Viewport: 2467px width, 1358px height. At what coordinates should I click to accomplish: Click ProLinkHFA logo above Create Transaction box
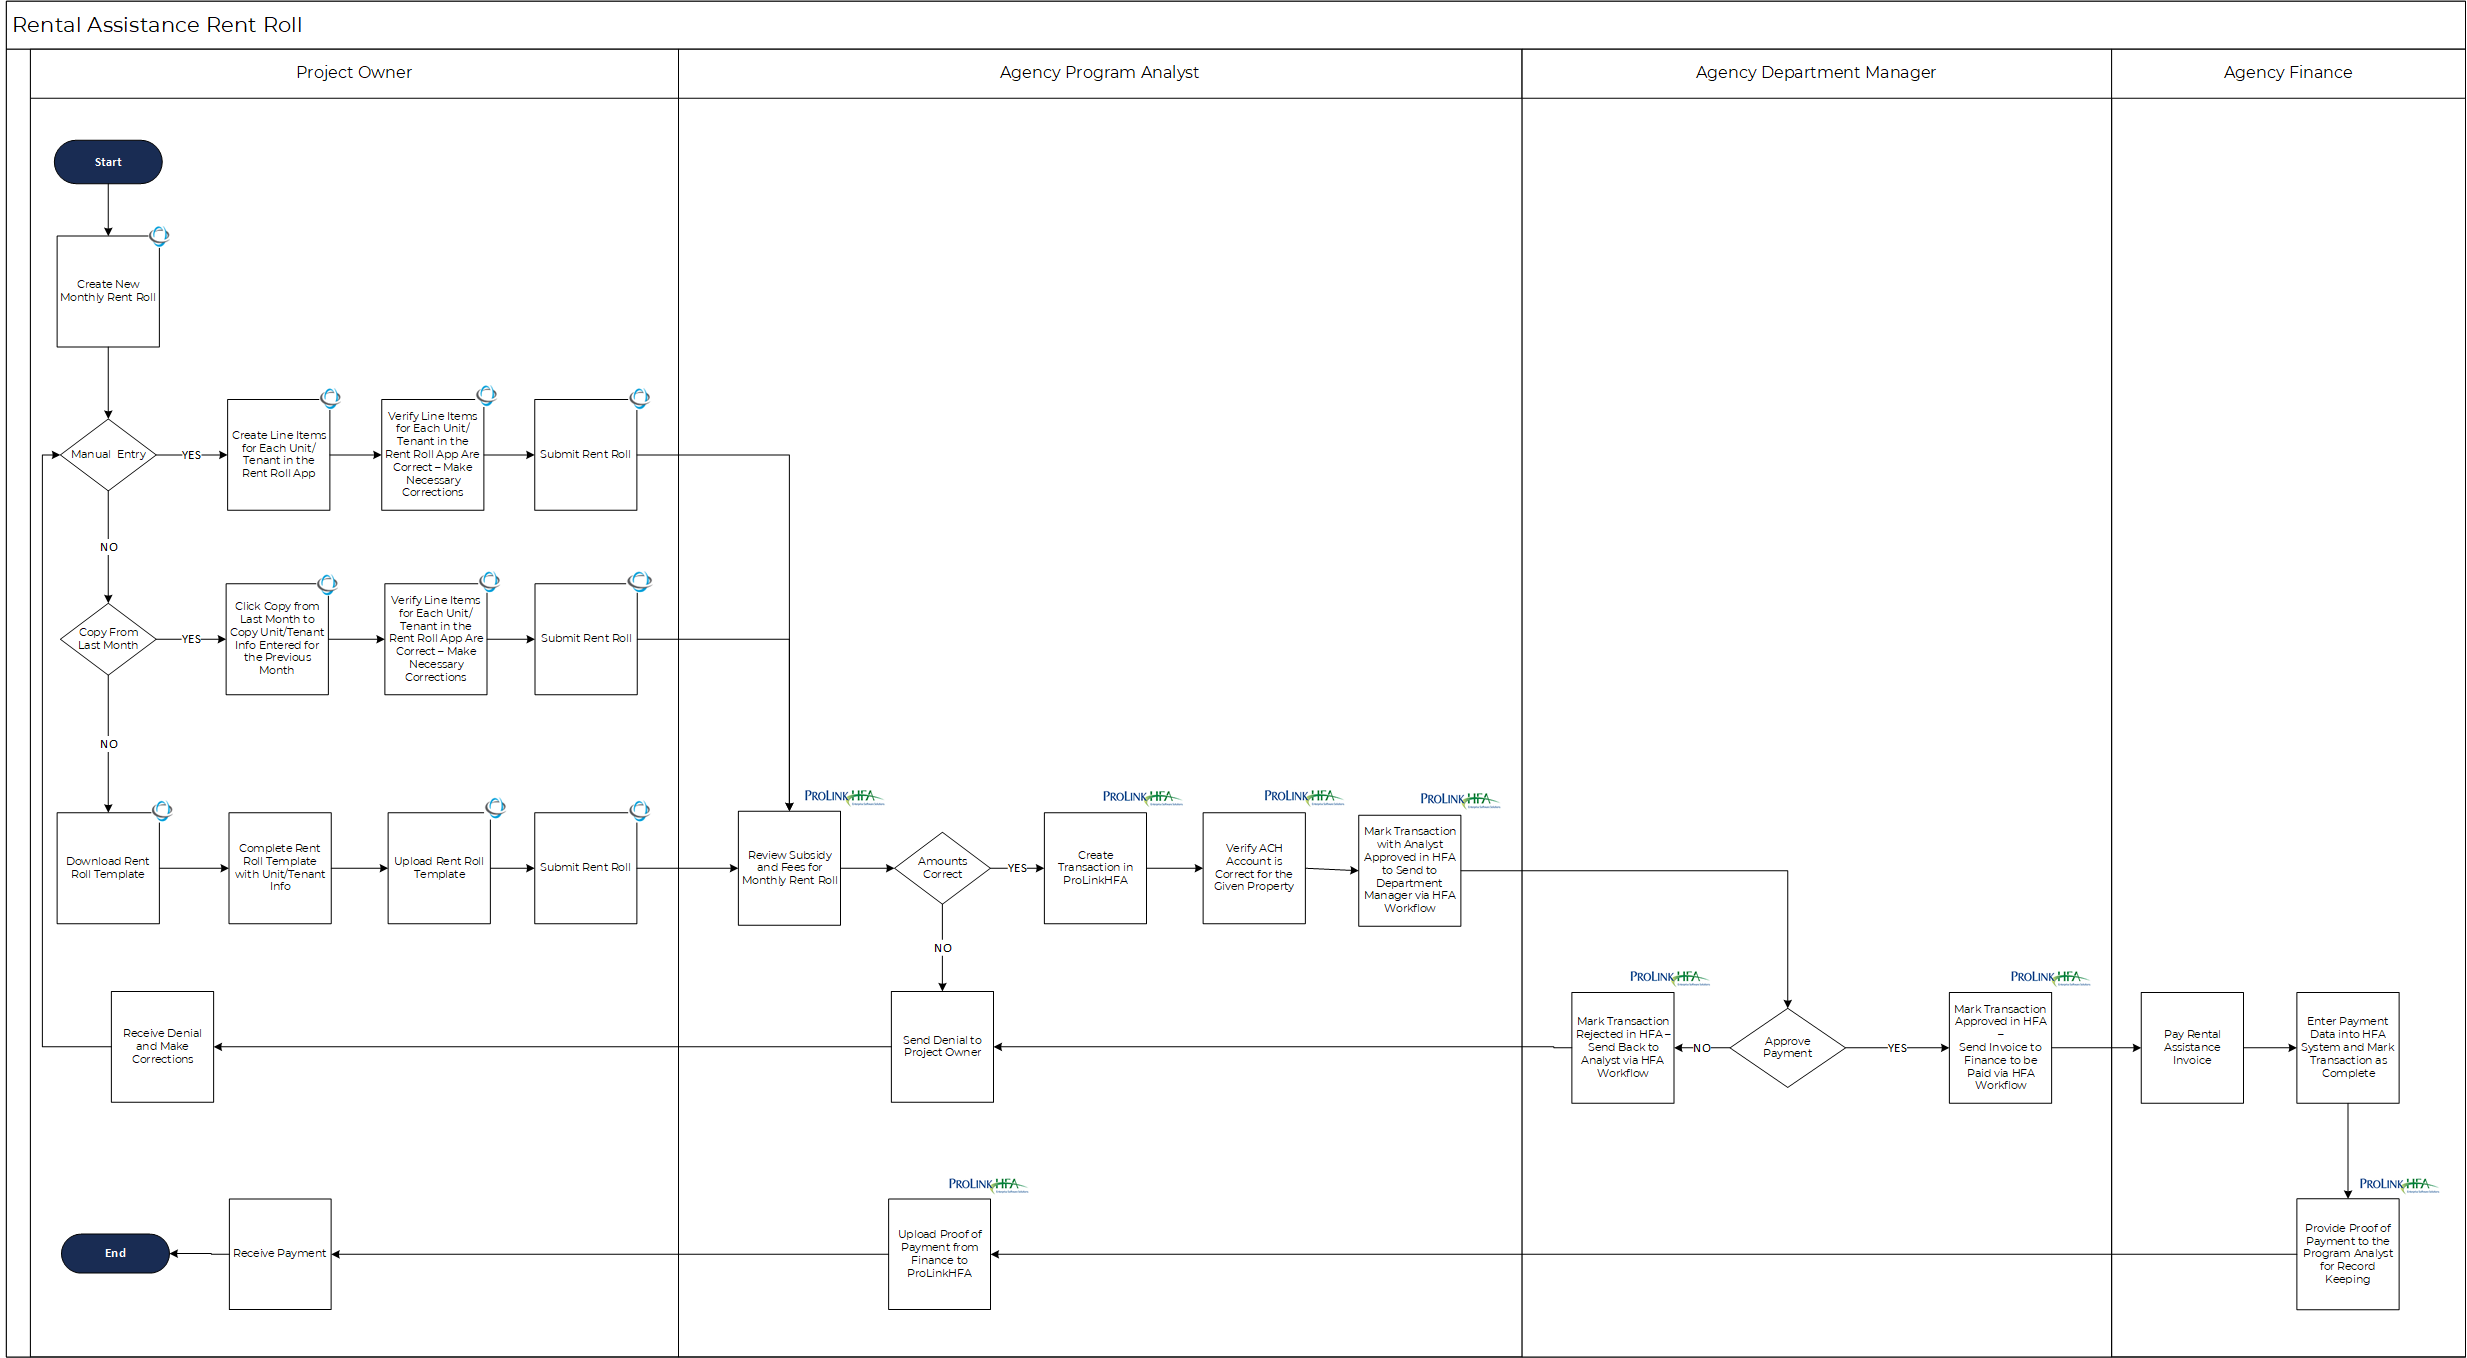tap(1141, 797)
